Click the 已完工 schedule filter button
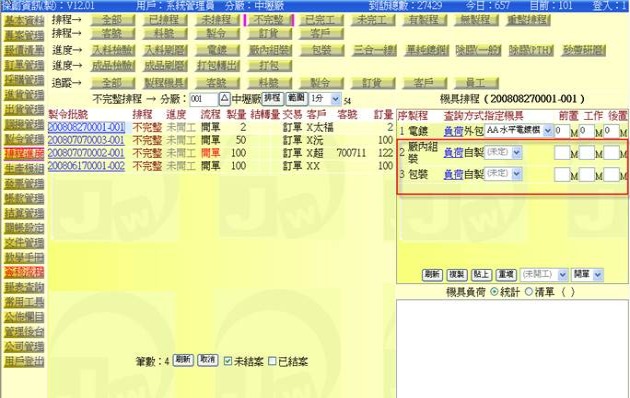 321,20
